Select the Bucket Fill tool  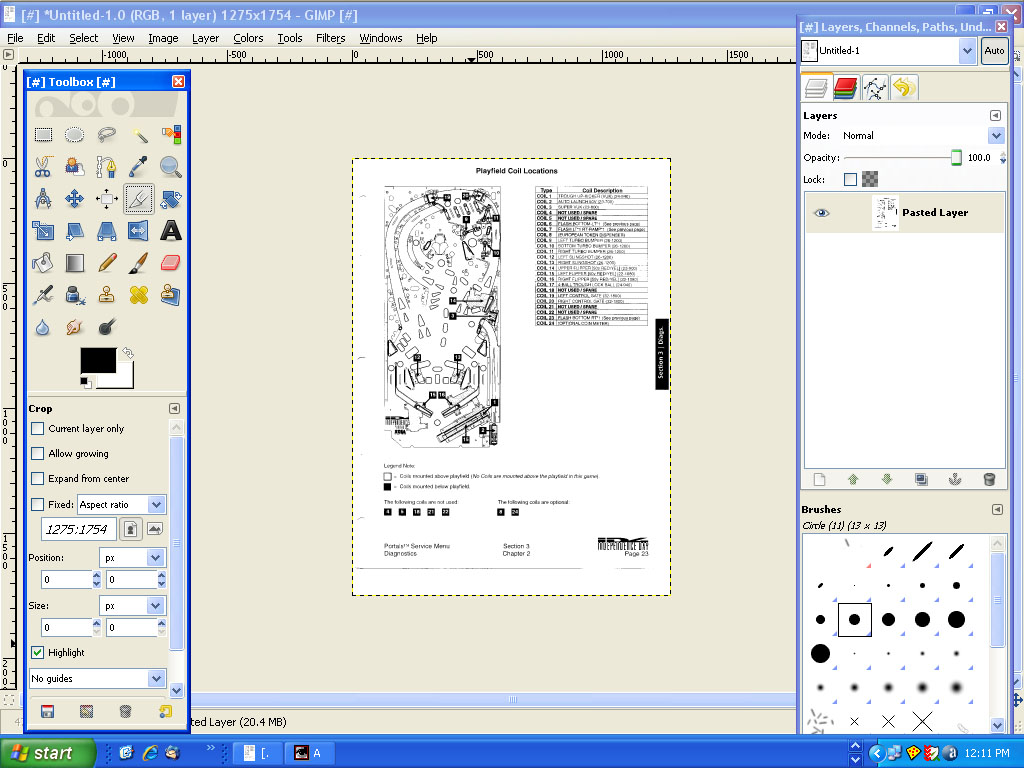43,264
